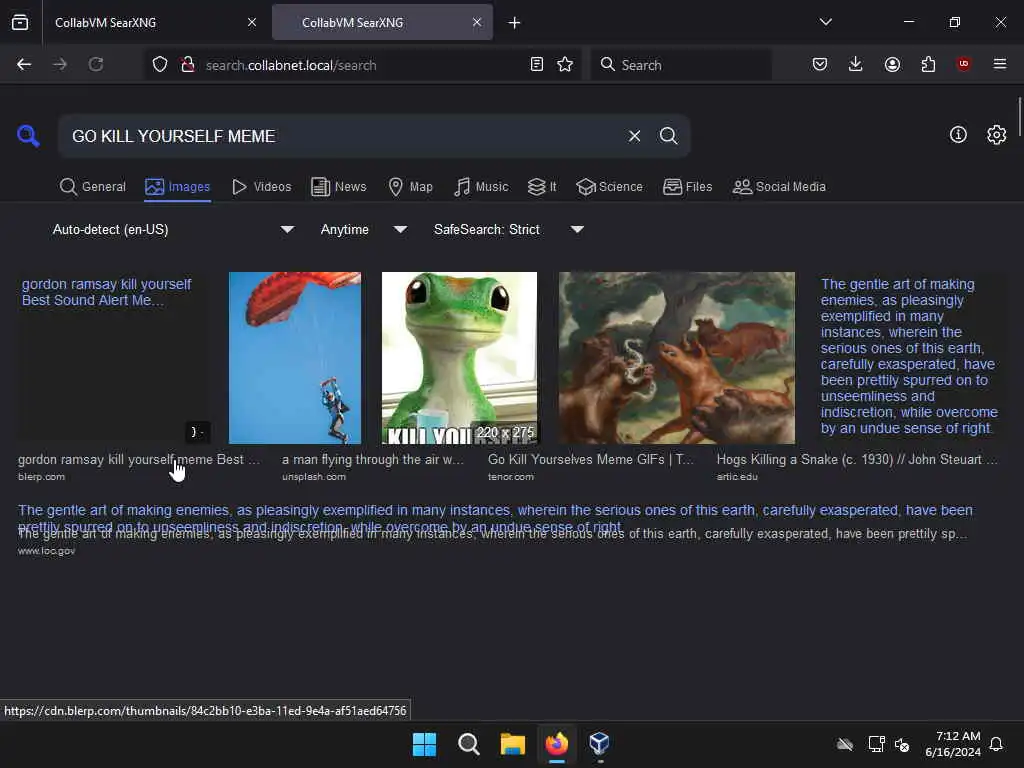Click the forward navigation arrow
1024x768 pixels.
(x=60, y=64)
